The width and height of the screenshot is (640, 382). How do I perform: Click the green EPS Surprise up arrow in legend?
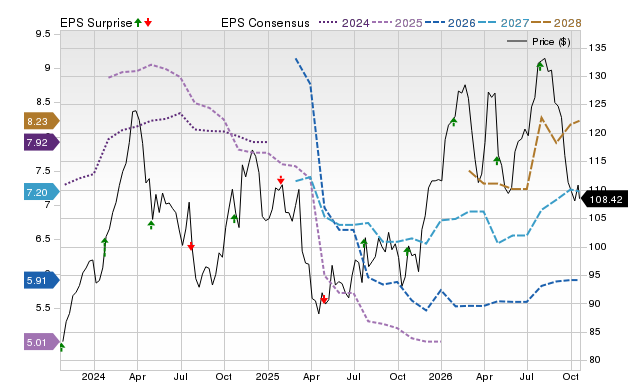click(x=138, y=23)
